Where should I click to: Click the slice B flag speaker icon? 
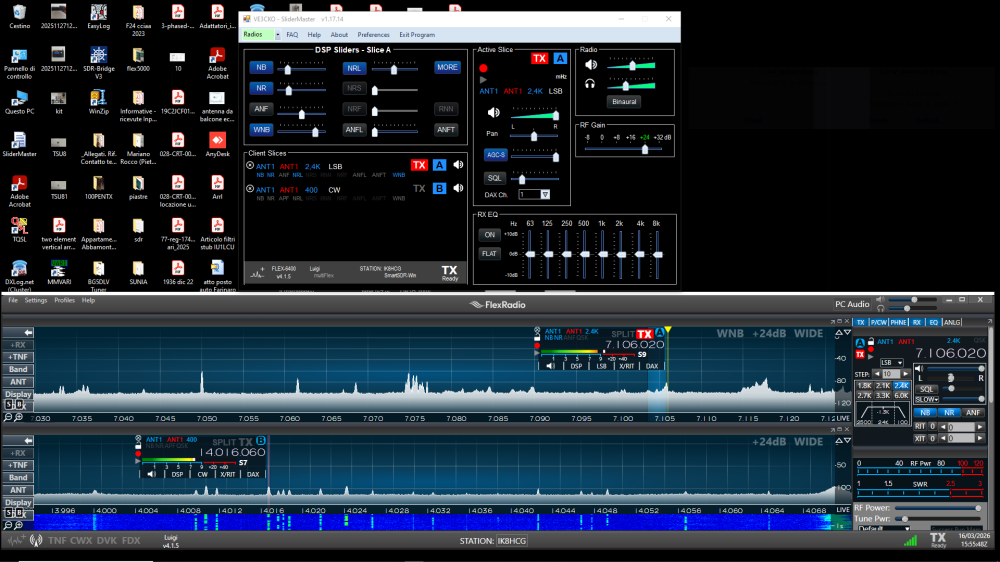(x=151, y=475)
